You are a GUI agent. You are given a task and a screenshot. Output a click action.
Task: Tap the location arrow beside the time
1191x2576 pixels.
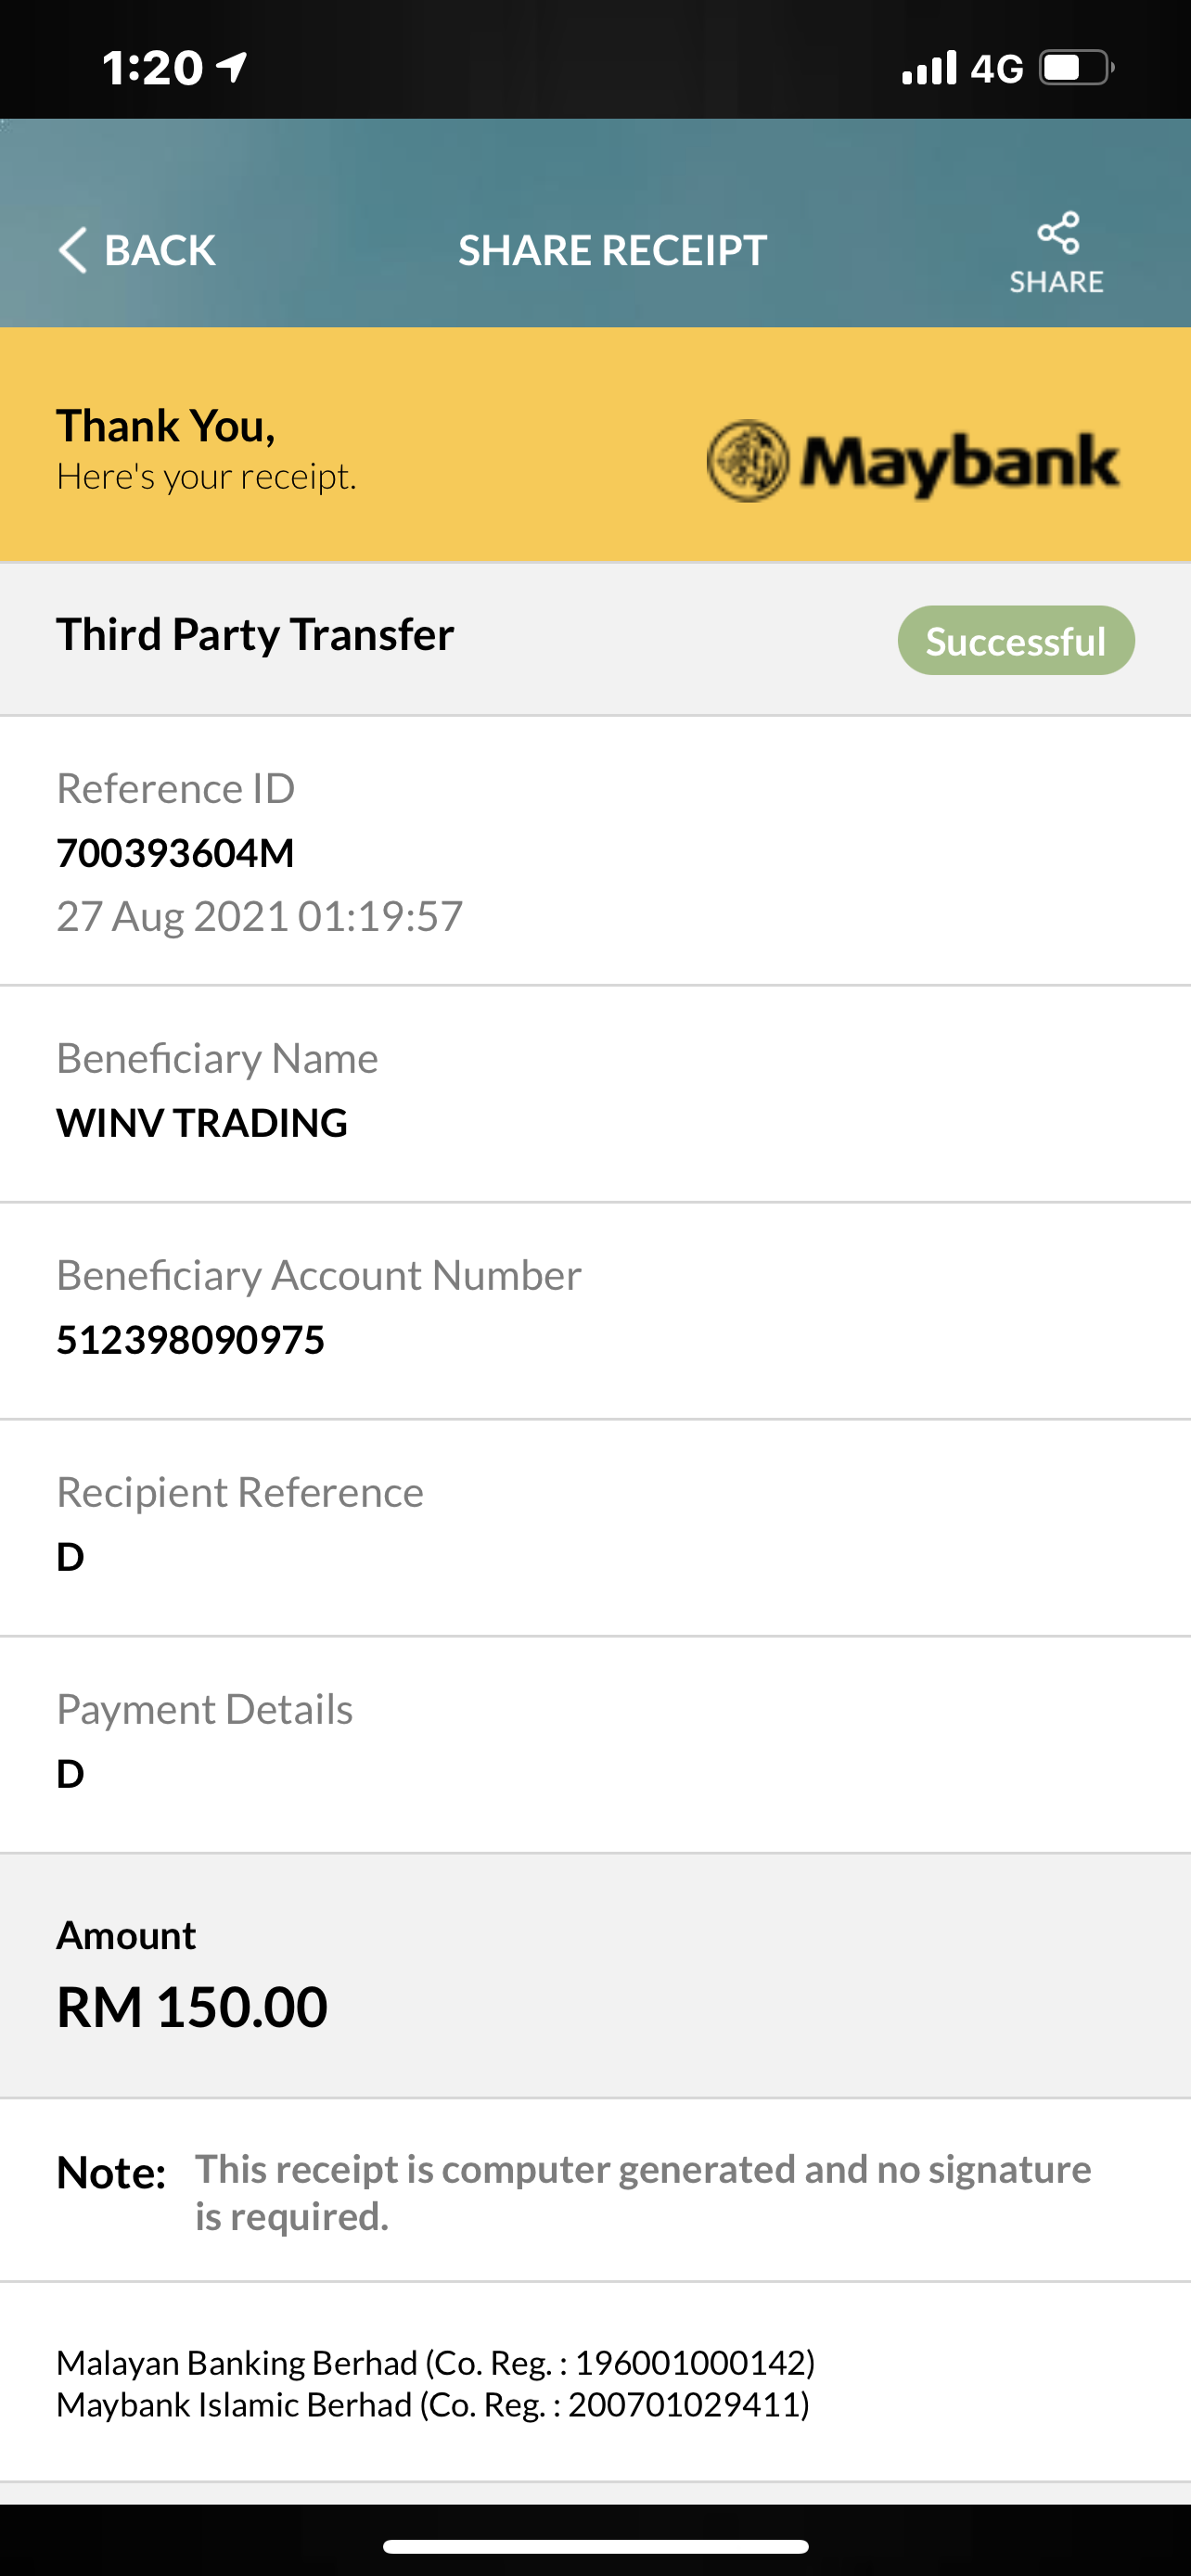coord(232,68)
